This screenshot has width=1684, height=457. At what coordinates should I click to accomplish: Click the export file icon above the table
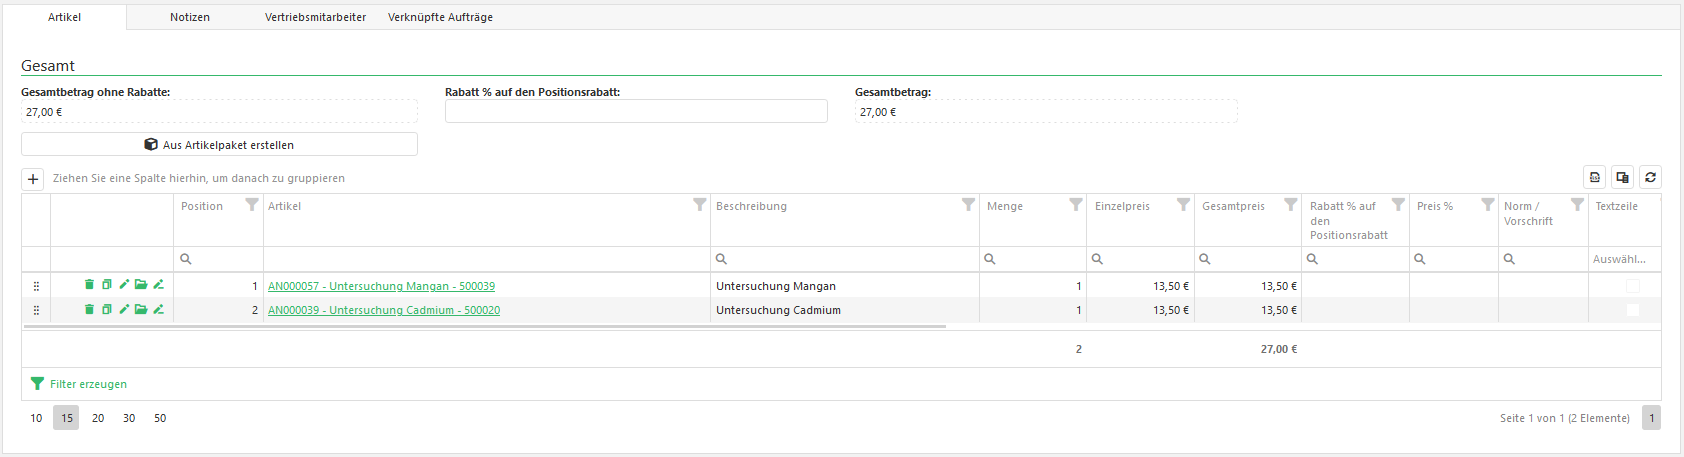[1594, 177]
